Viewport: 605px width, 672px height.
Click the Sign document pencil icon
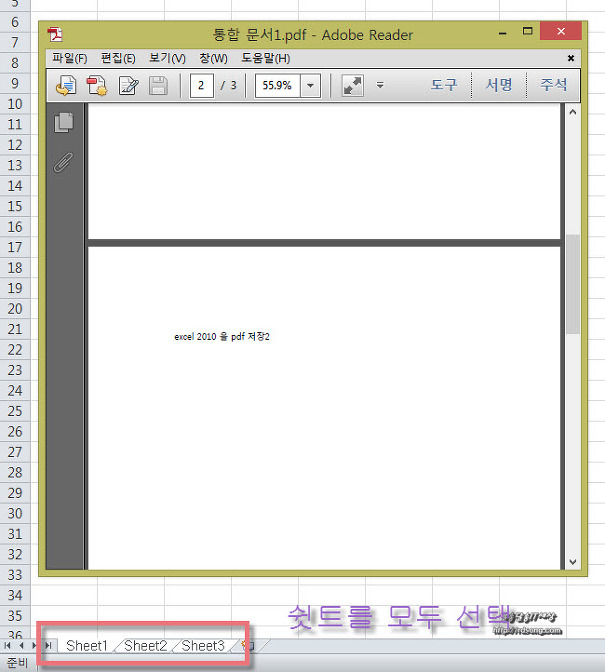tap(128, 86)
